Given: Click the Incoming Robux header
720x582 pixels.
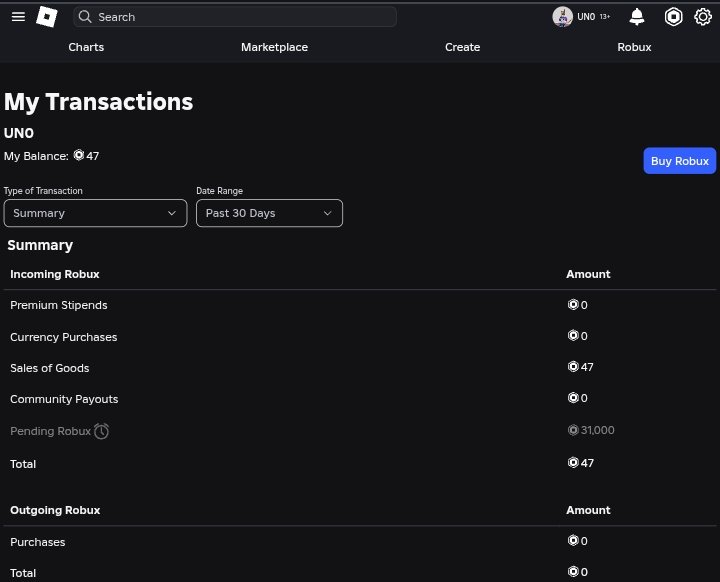Looking at the screenshot, I should coord(55,274).
